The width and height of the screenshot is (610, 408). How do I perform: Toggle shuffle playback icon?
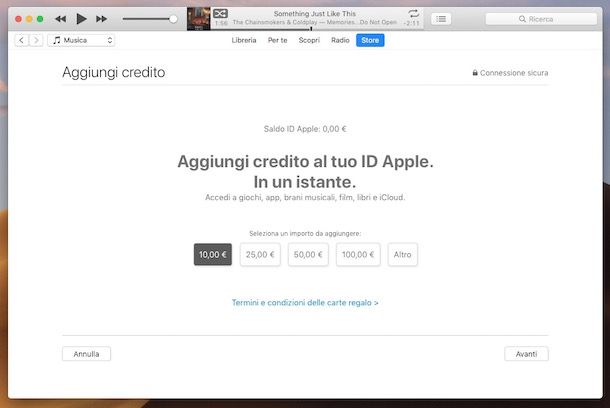220,14
